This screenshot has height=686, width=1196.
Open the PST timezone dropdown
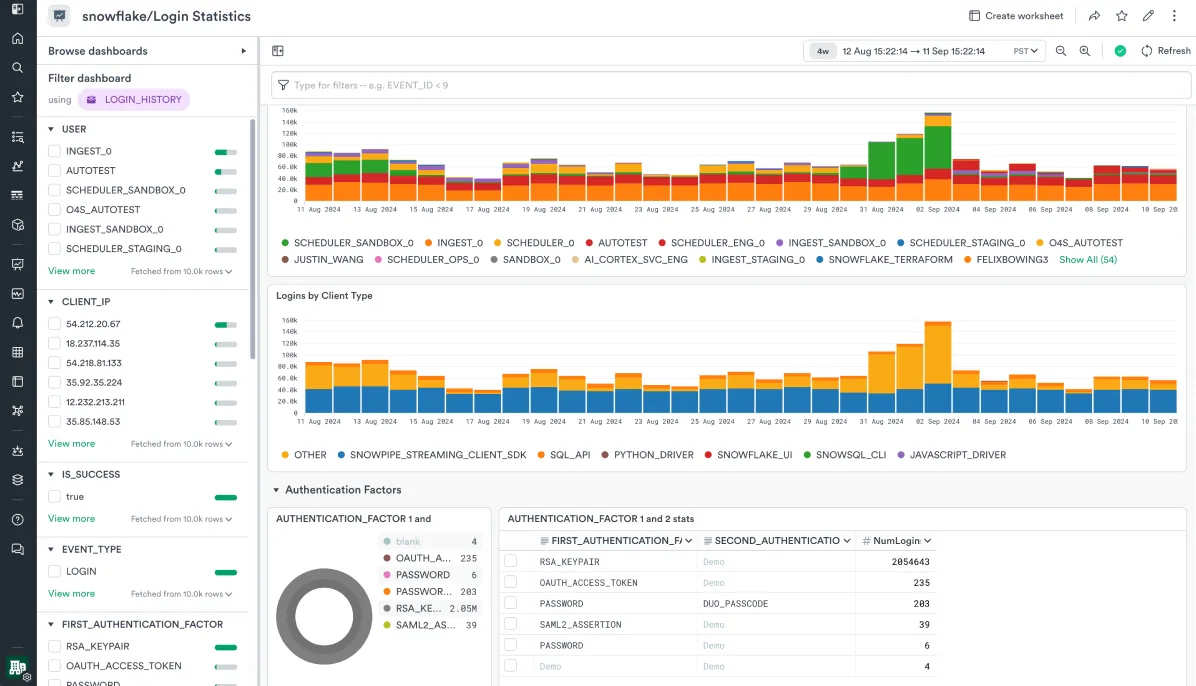tap(1025, 51)
